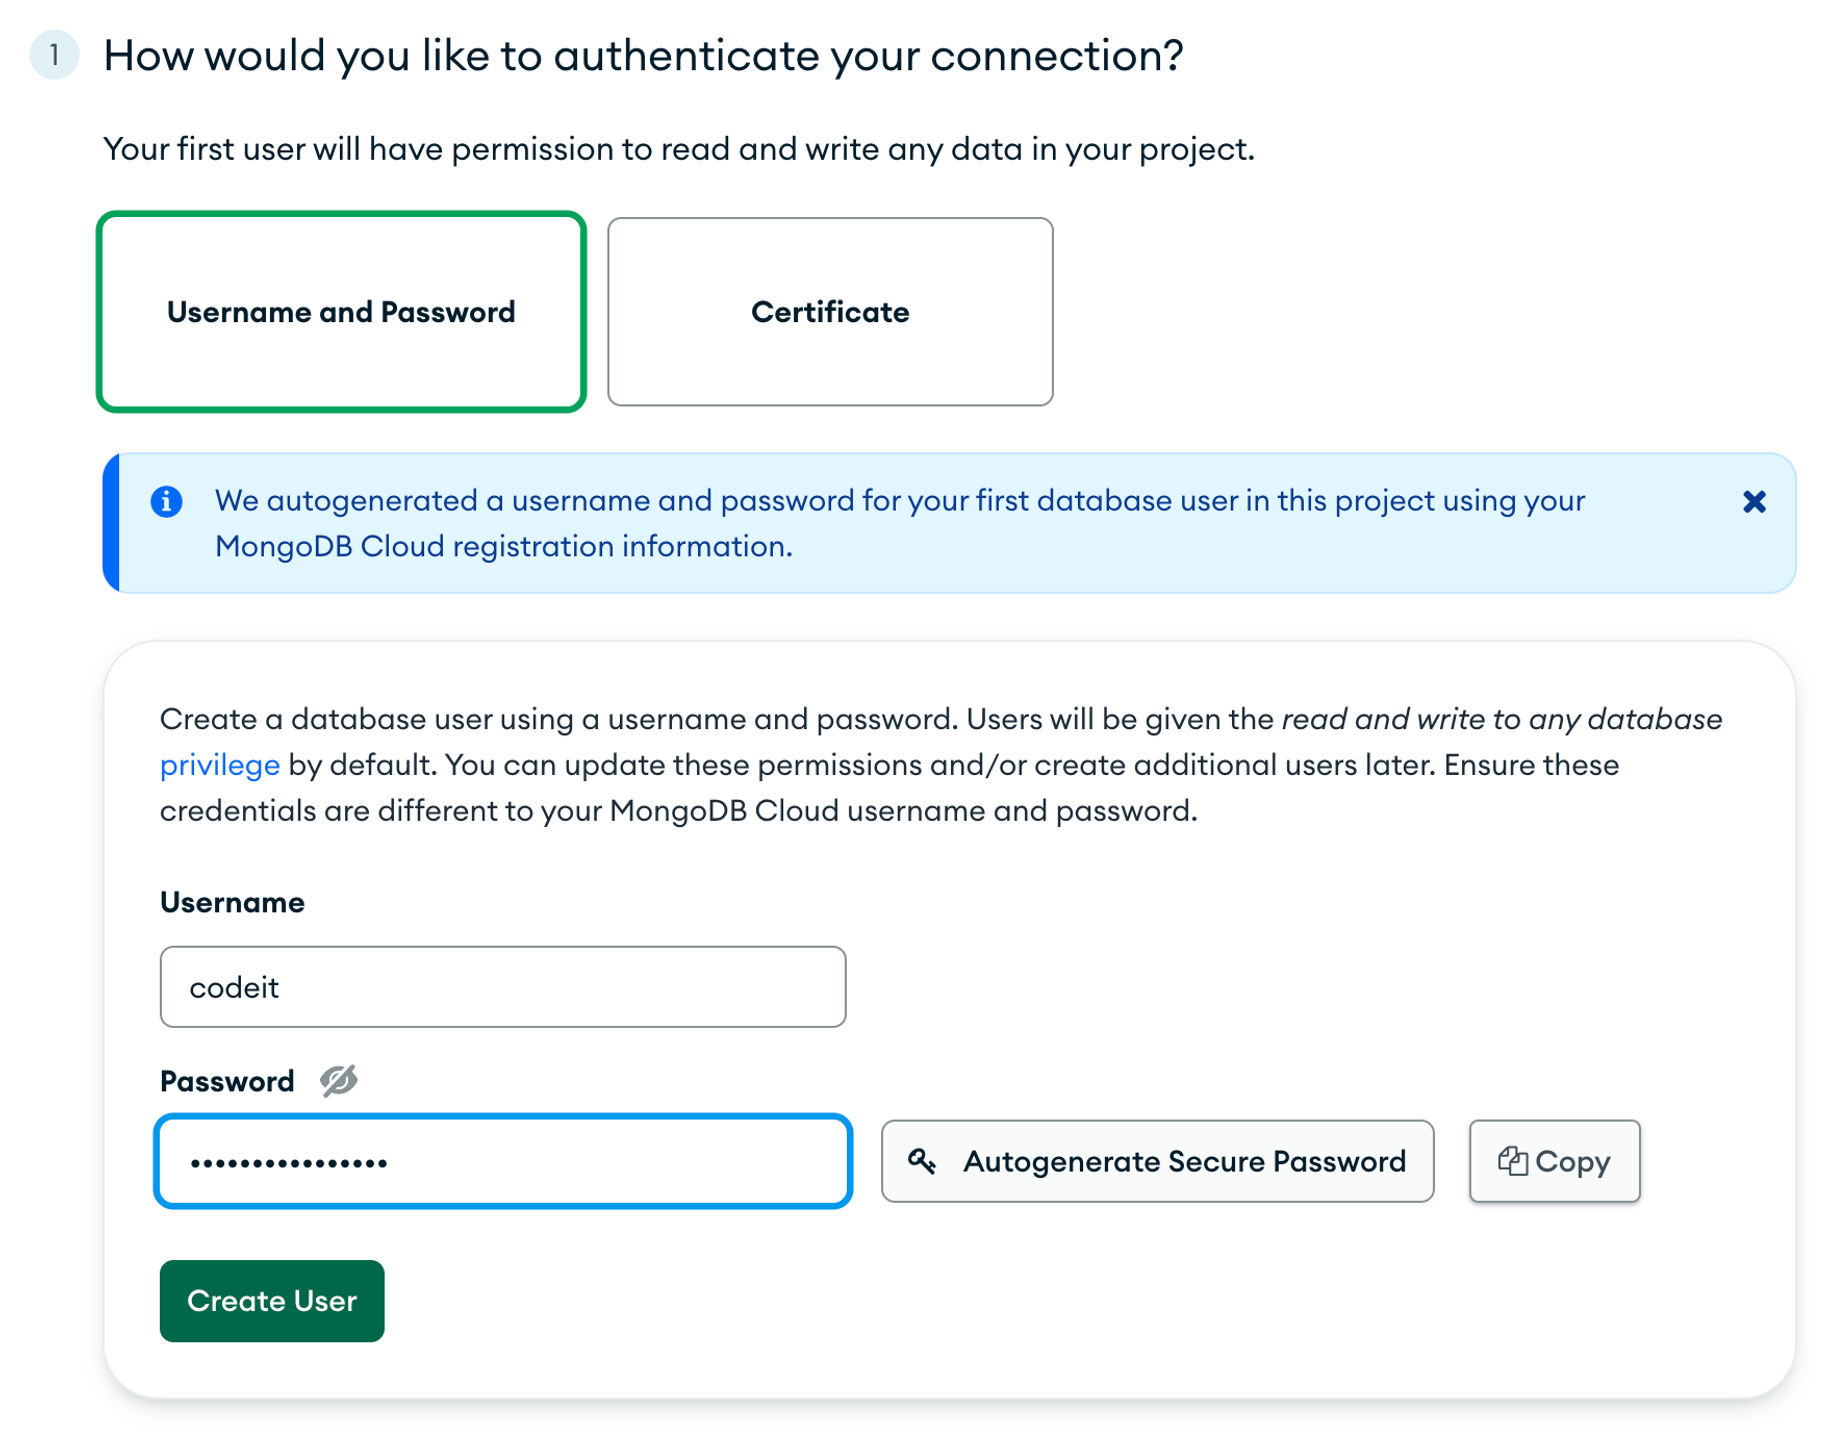Choose the Certificate authentication option
Image resolution: width=1830 pixels, height=1437 pixels.
830,311
